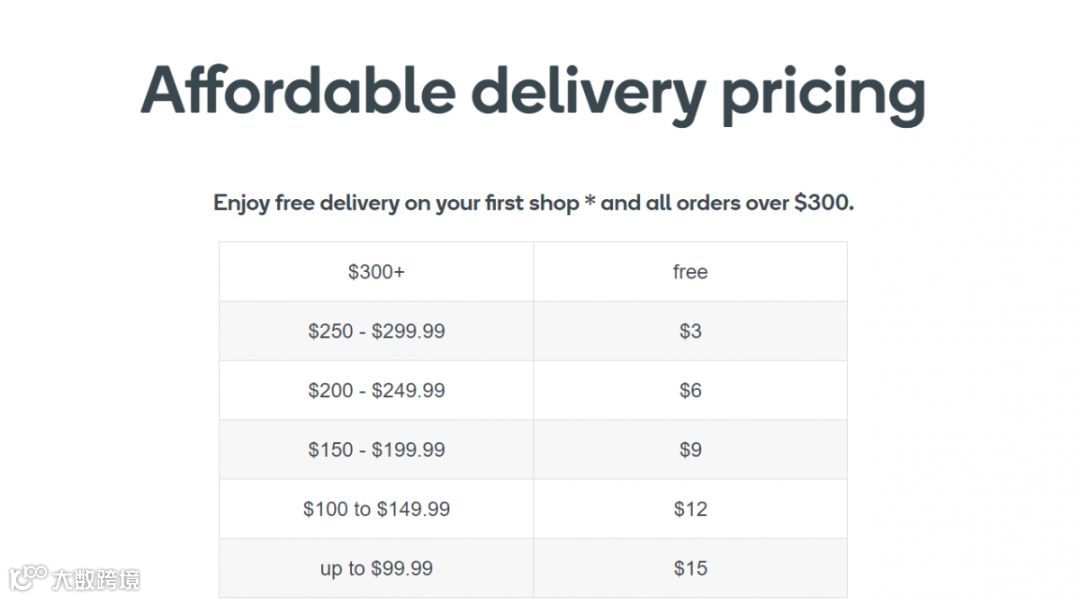Click the word "Affordable" in the heading

point(298,91)
